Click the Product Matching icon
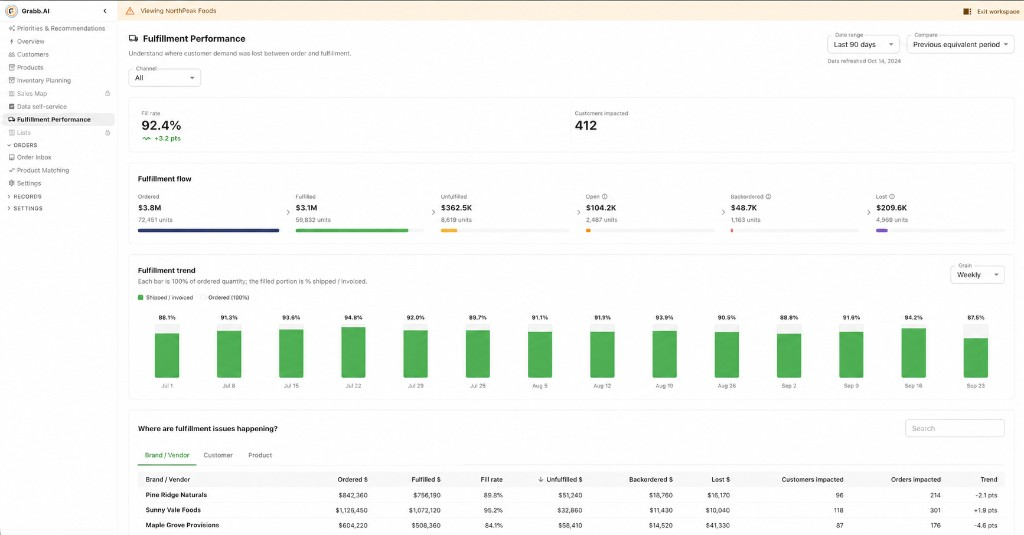Screen dimensions: 1024x535 click(11, 170)
